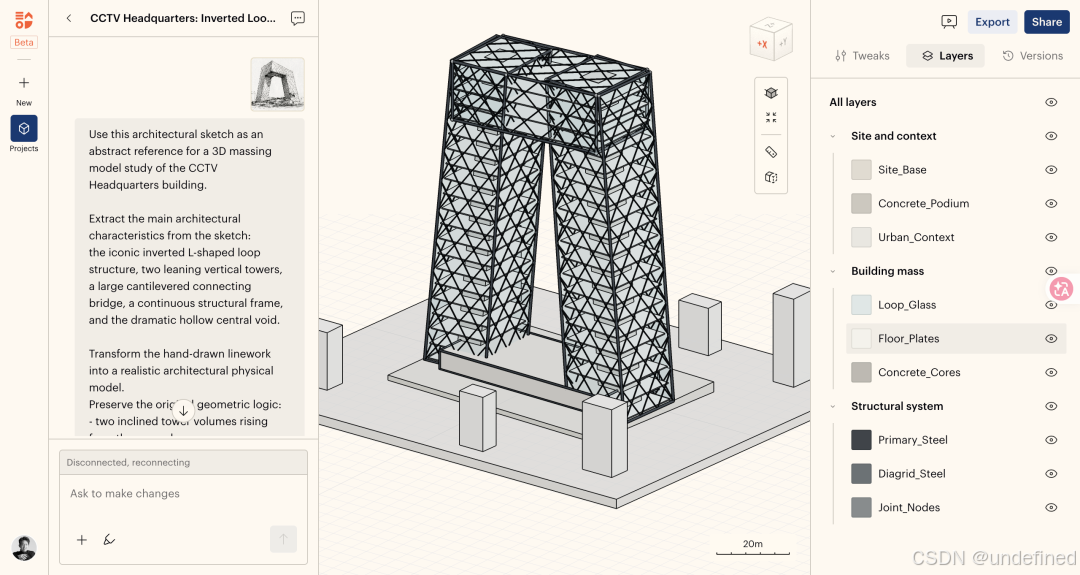Viewport: 1080px width, 575px height.
Task: Click the Loop_Glass color swatch
Action: pyautogui.click(x=861, y=305)
